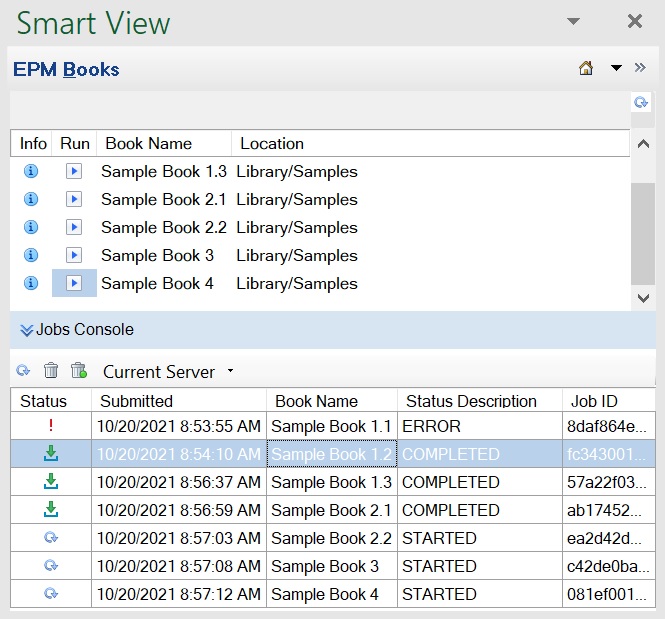Open Smart View panel options dropdown

pyautogui.click(x=573, y=22)
